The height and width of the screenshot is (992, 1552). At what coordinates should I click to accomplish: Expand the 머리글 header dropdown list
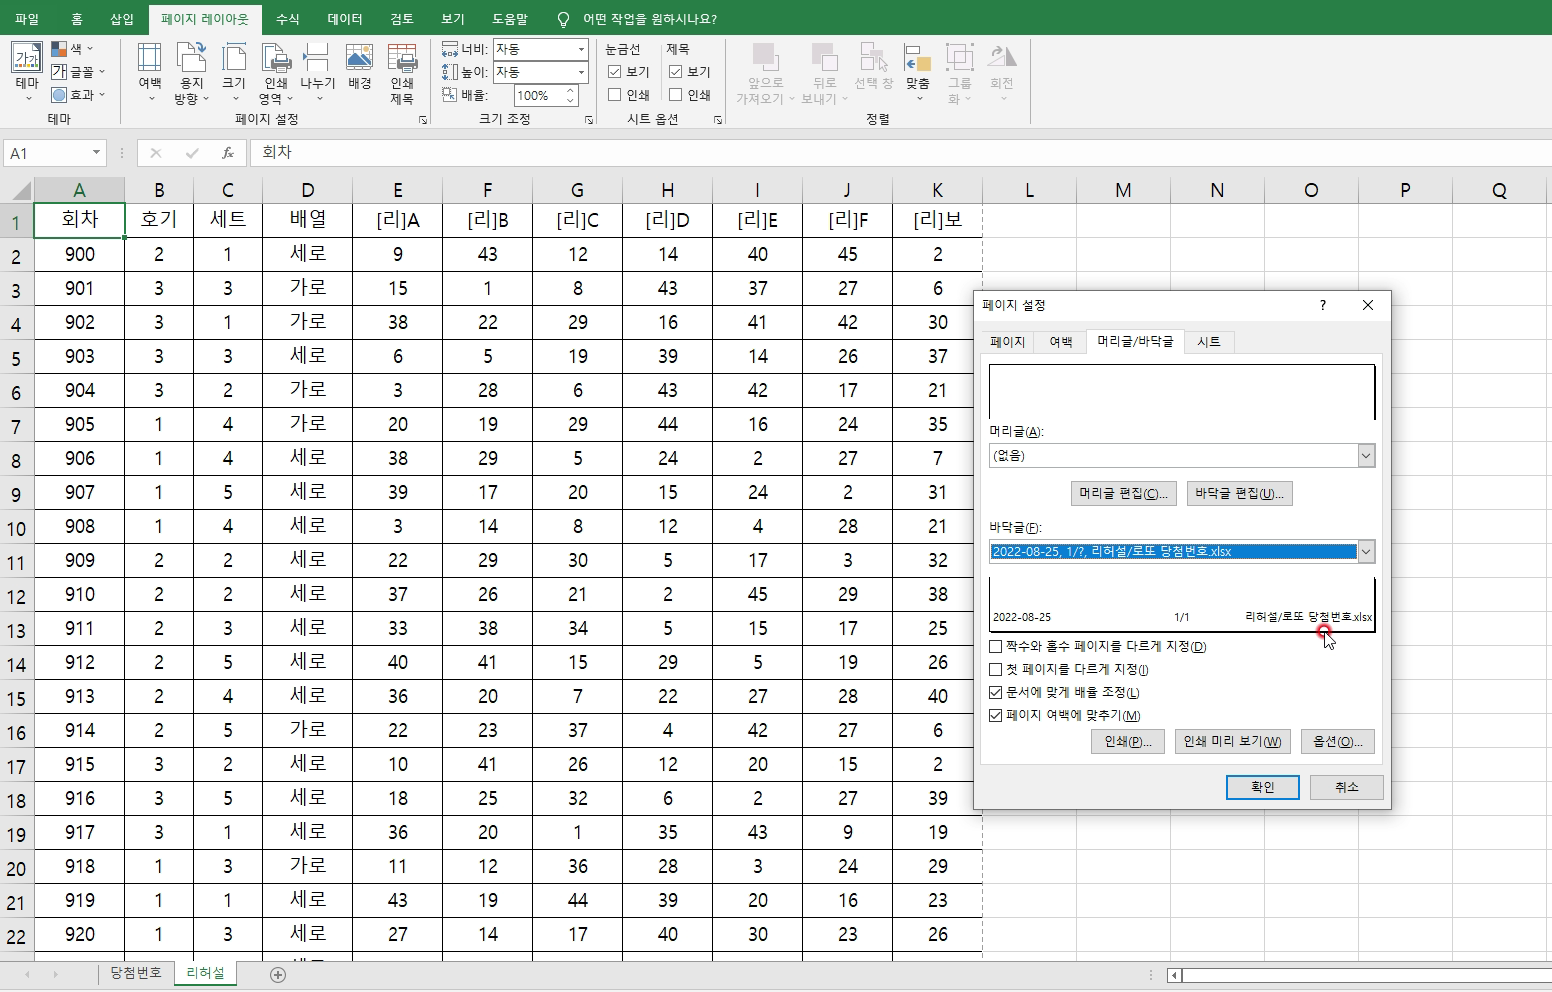coord(1366,456)
